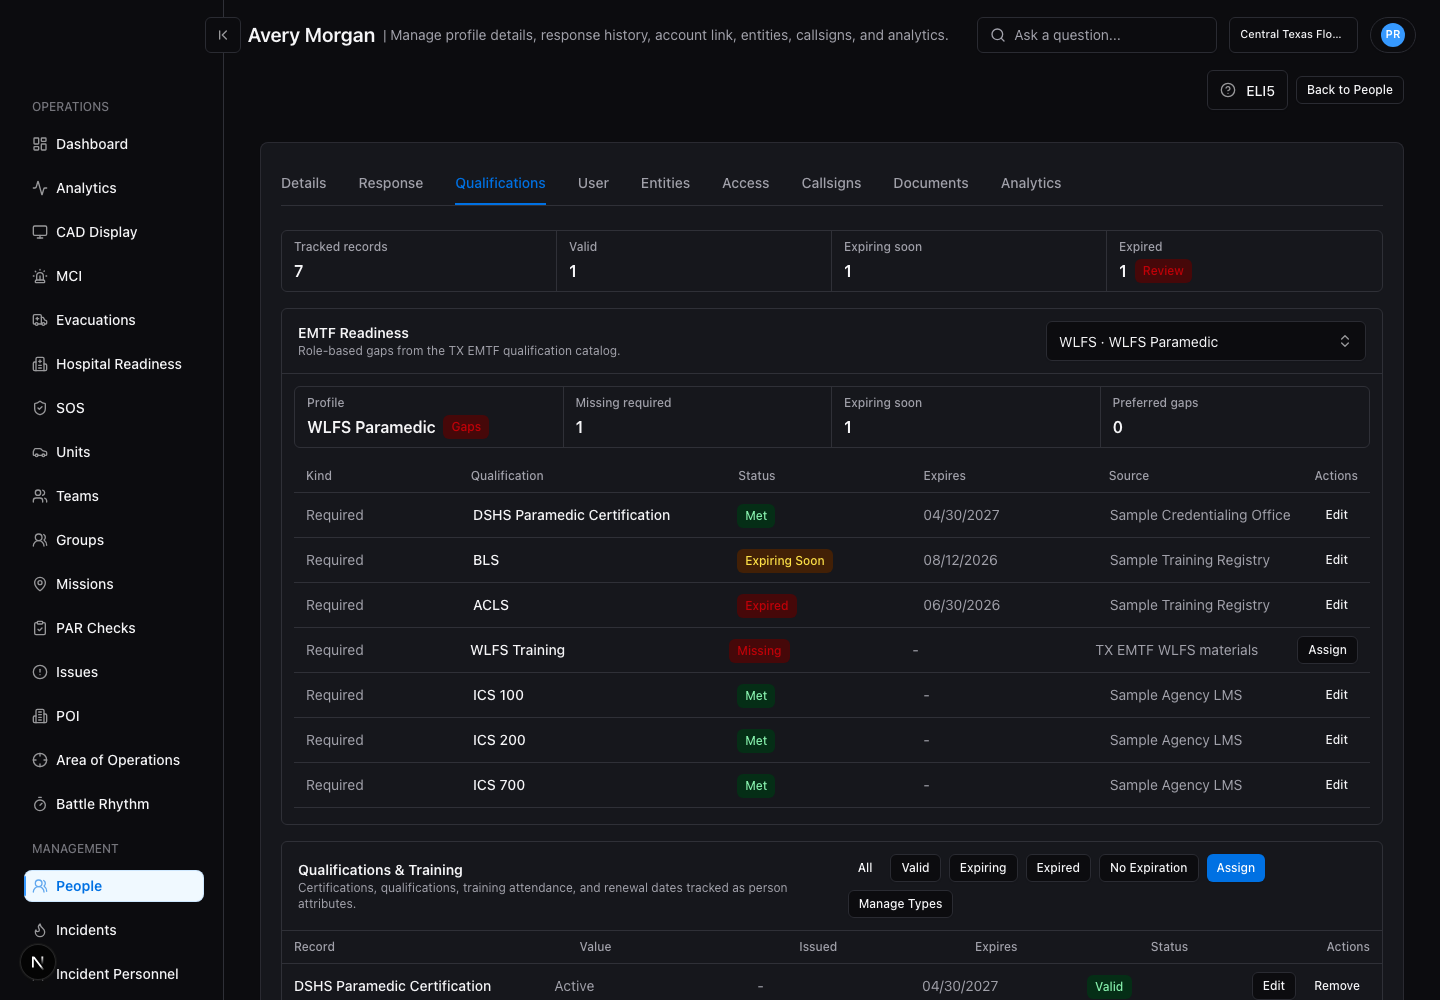
Task: Open Evacuations truck icon
Action: [40, 320]
